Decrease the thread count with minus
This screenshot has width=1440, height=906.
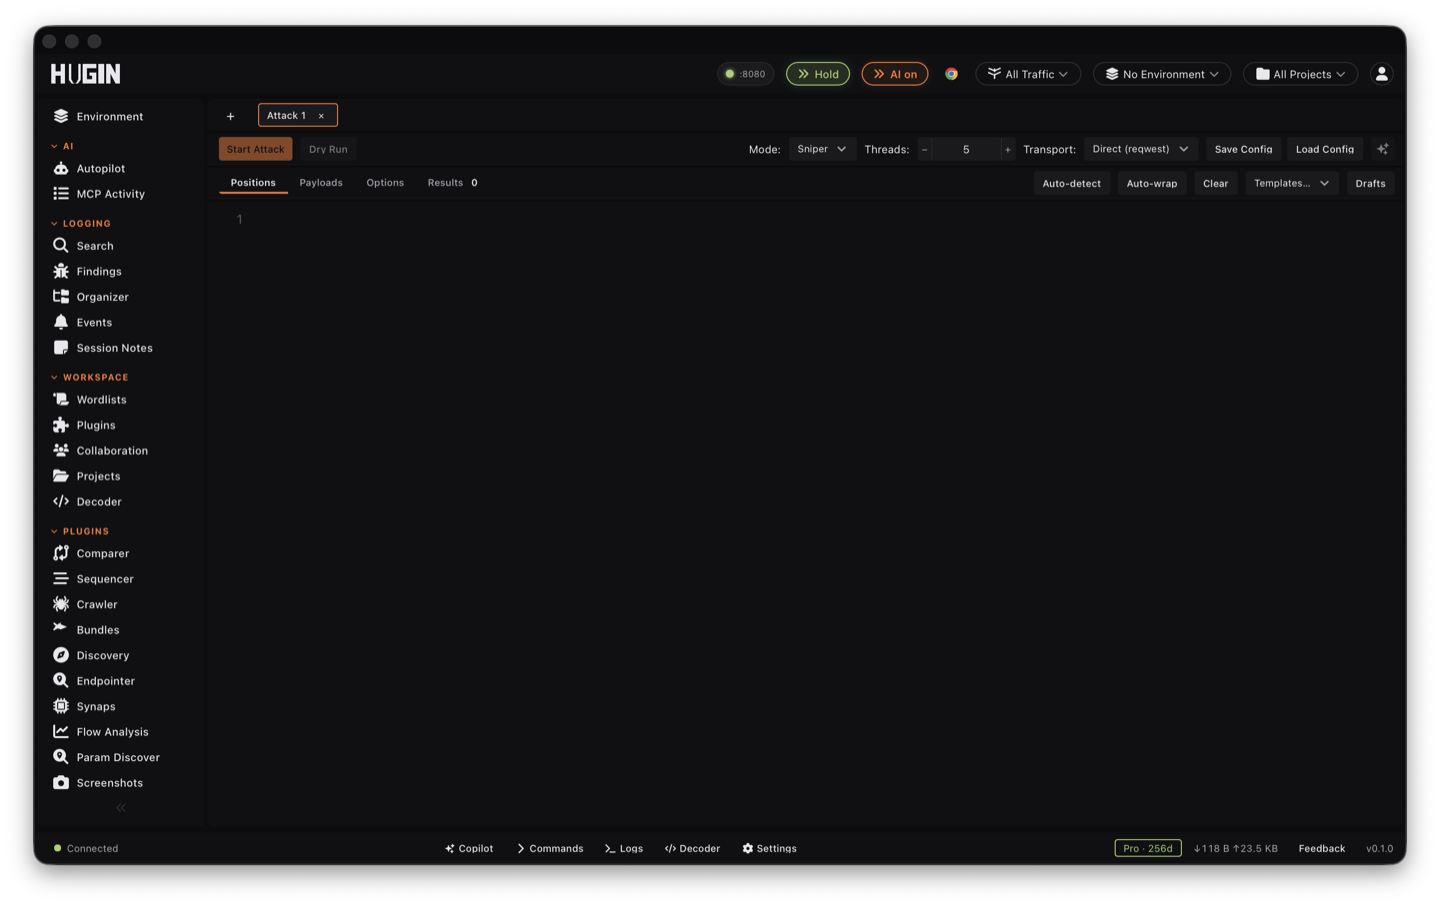pos(925,149)
